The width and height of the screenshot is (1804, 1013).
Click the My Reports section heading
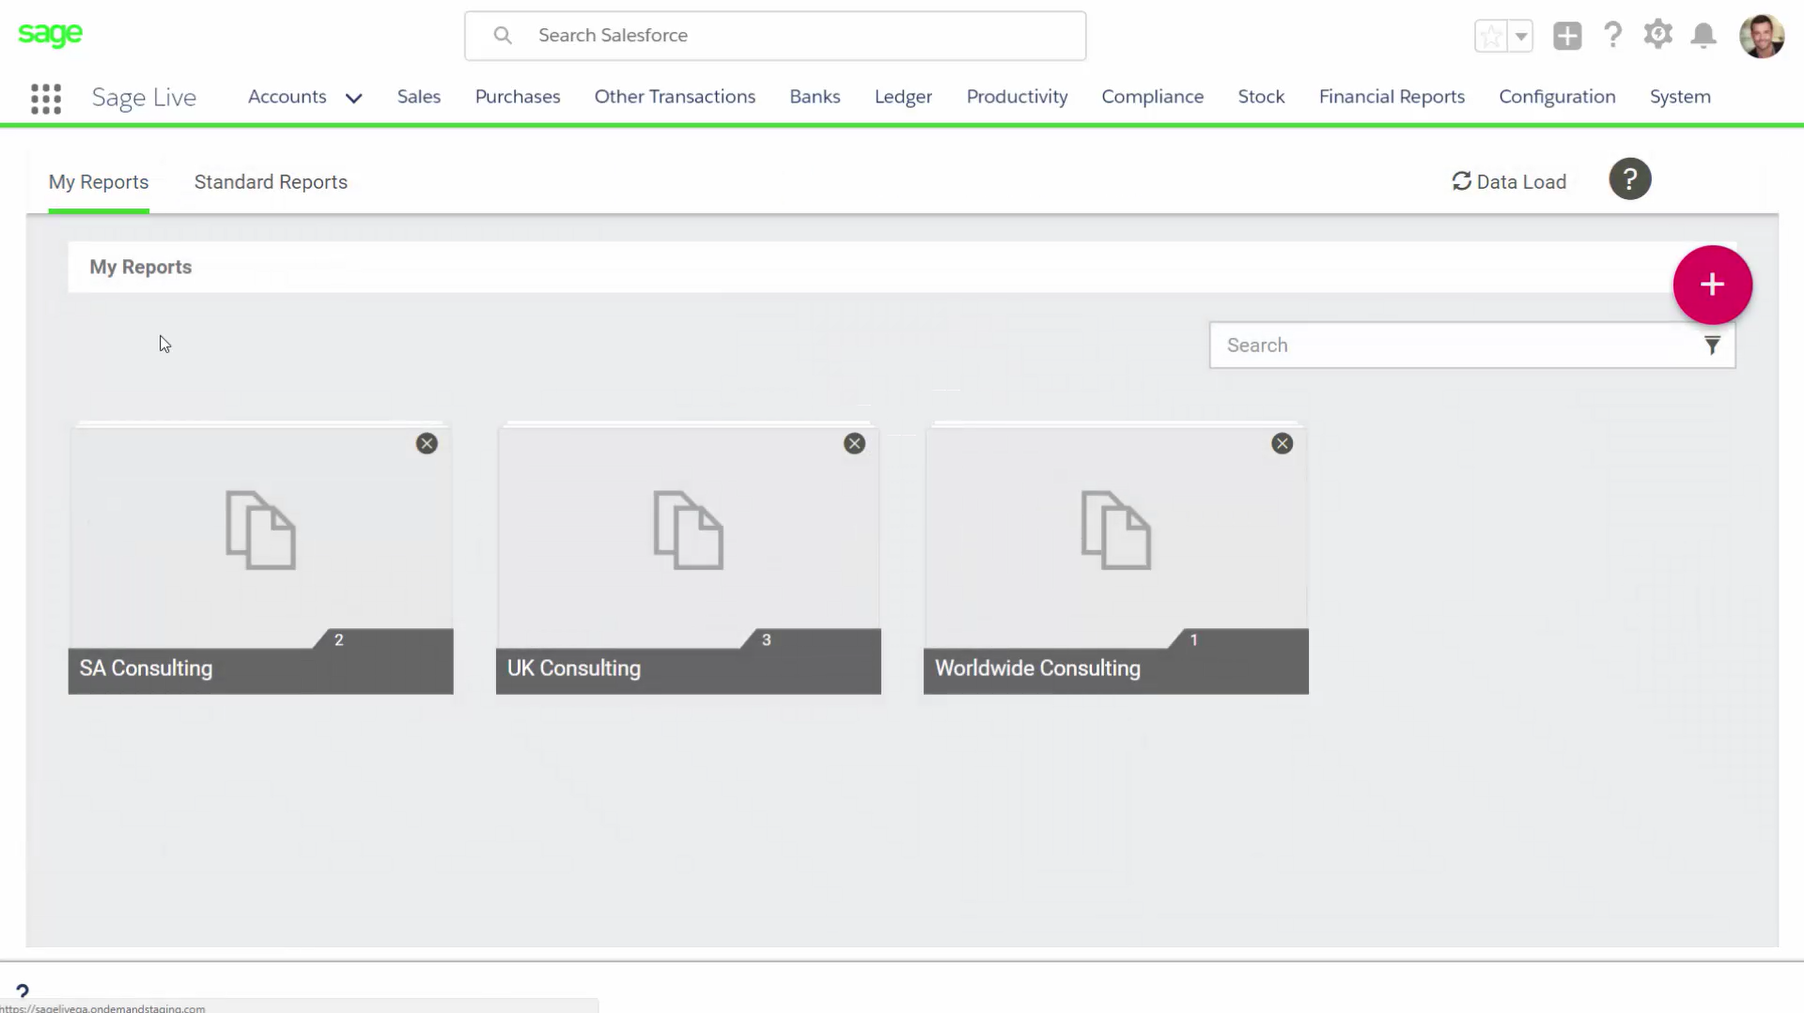coord(141,267)
